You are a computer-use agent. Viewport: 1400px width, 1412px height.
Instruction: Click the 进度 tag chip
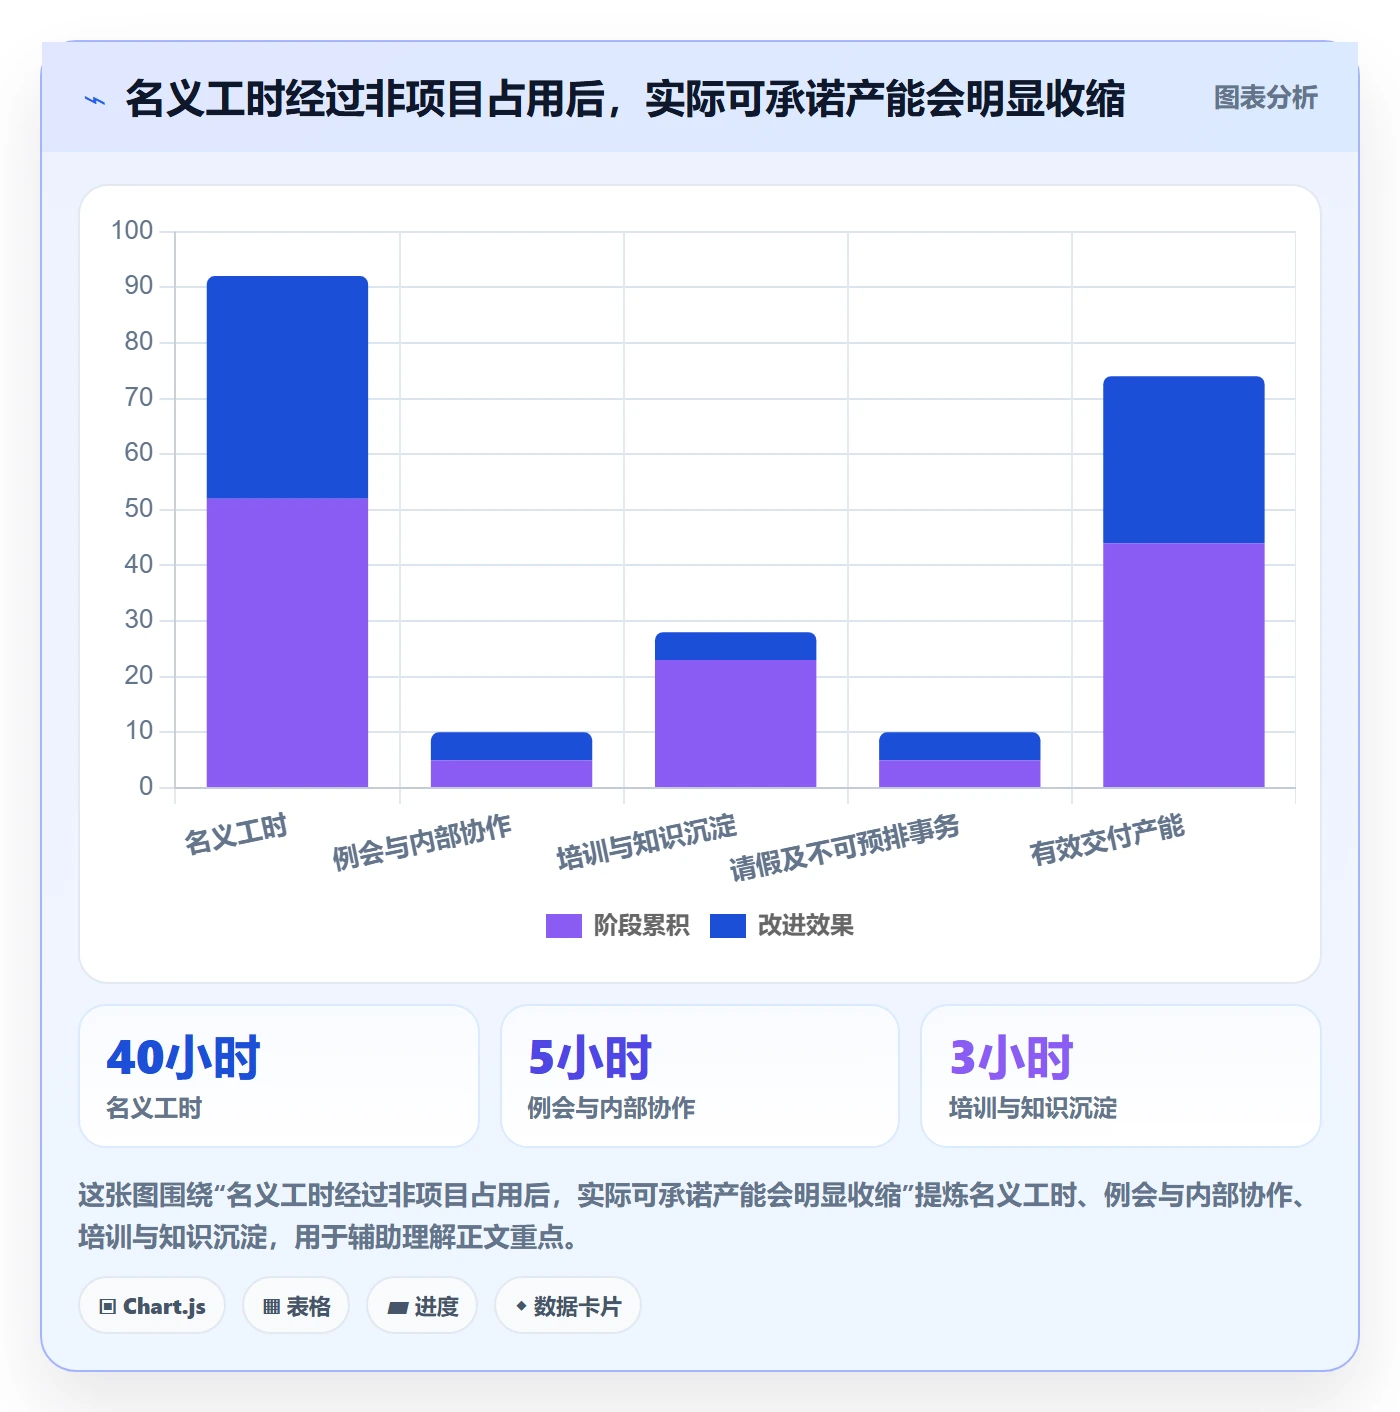click(x=422, y=1306)
